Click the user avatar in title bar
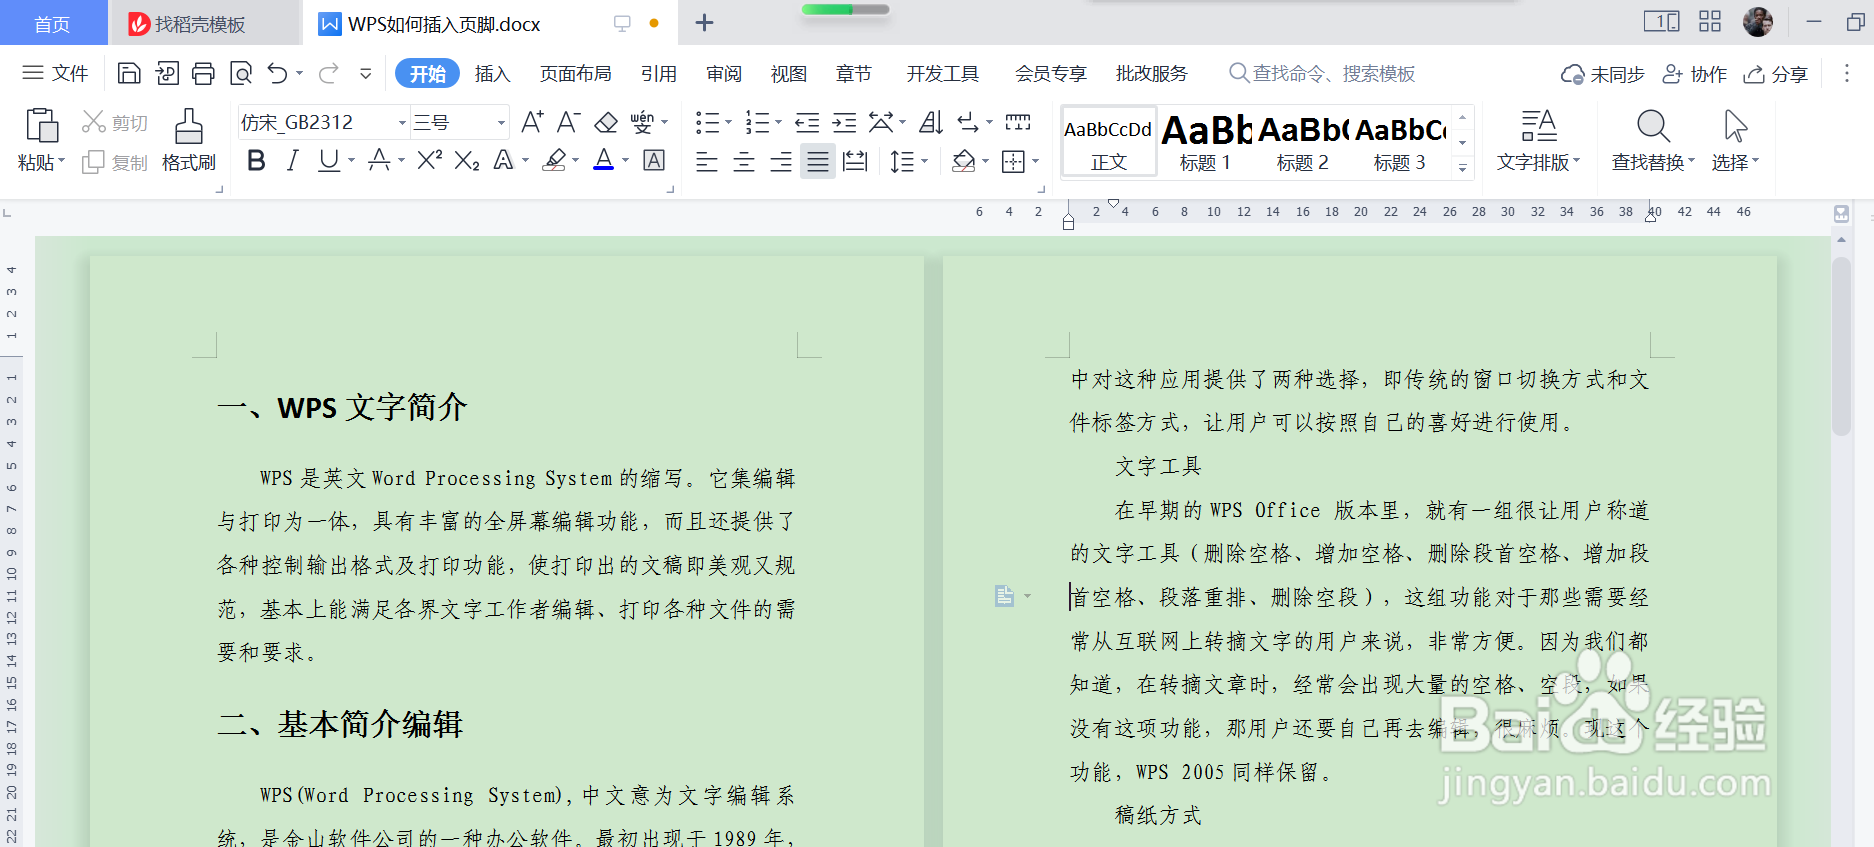The height and width of the screenshot is (847, 1874). tap(1758, 22)
